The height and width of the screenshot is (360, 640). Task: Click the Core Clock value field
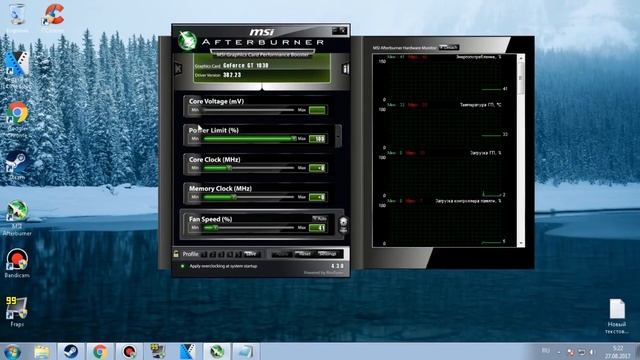(x=318, y=168)
